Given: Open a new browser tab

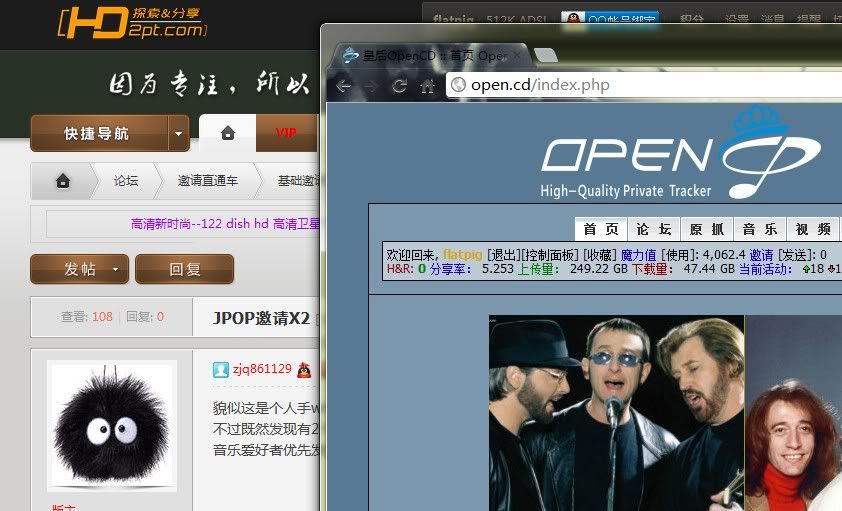Looking at the screenshot, I should [x=546, y=55].
